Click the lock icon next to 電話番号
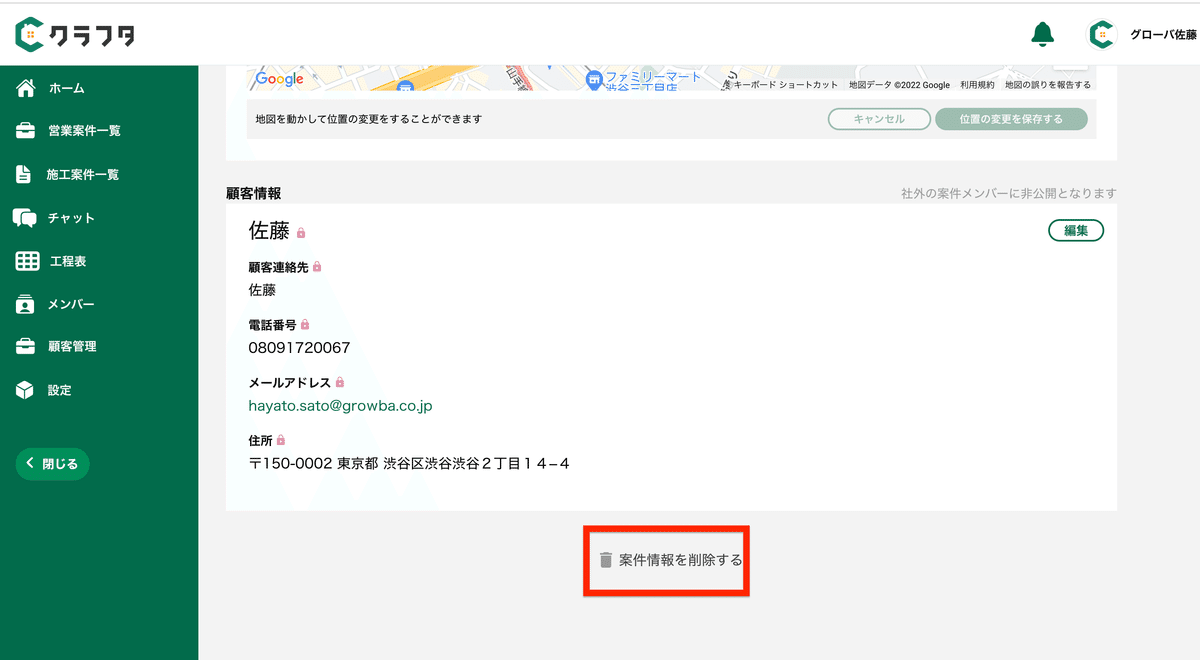Viewport: 1200px width, 660px height. (305, 325)
